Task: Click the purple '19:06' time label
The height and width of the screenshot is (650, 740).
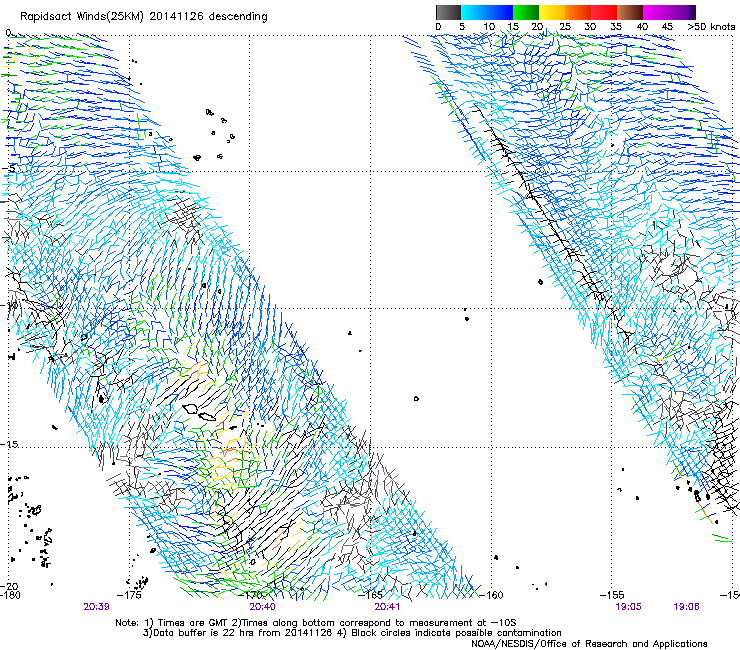Action: tap(686, 607)
